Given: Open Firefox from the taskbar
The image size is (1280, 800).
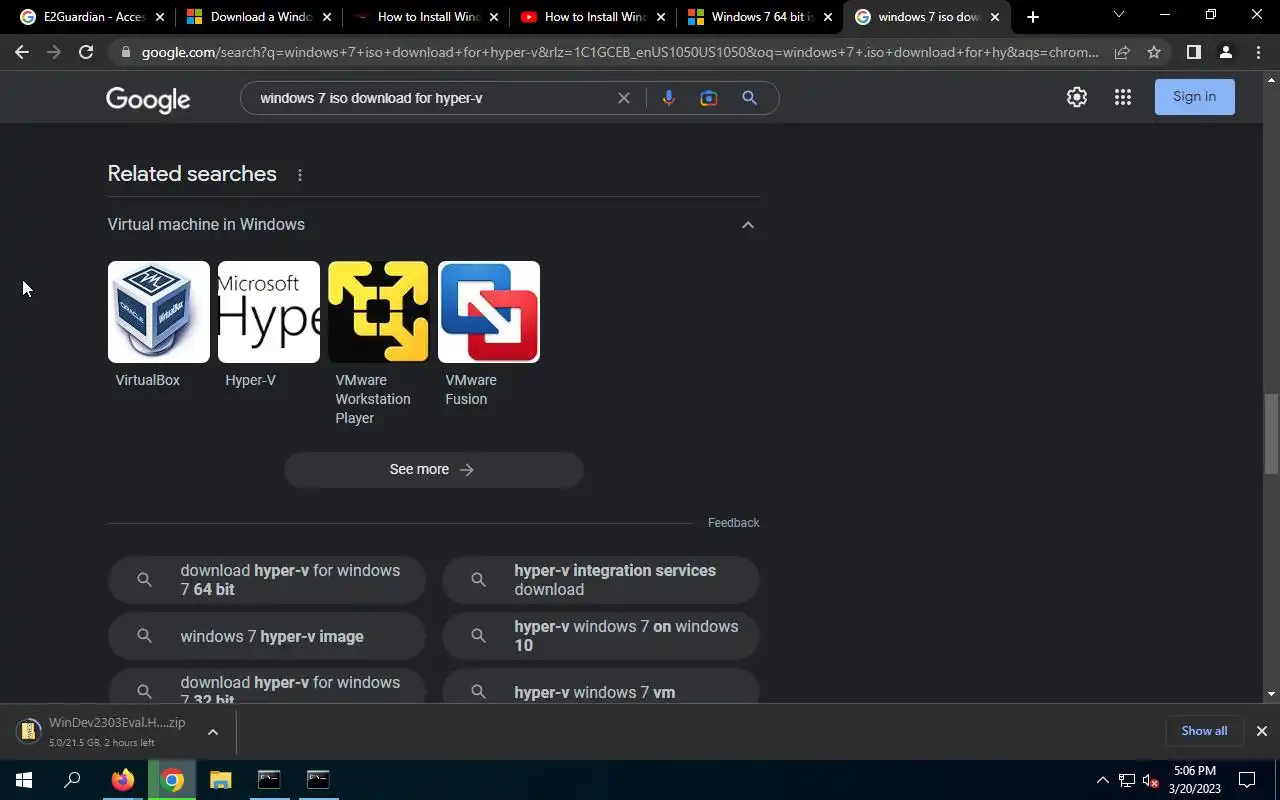Looking at the screenshot, I should tap(123, 780).
